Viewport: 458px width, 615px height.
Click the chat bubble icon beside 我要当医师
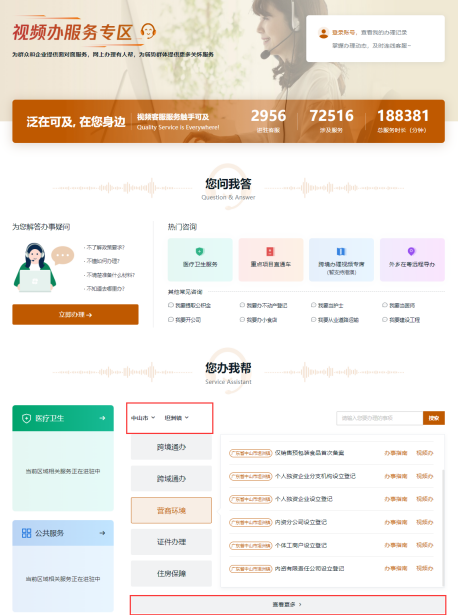(x=385, y=305)
